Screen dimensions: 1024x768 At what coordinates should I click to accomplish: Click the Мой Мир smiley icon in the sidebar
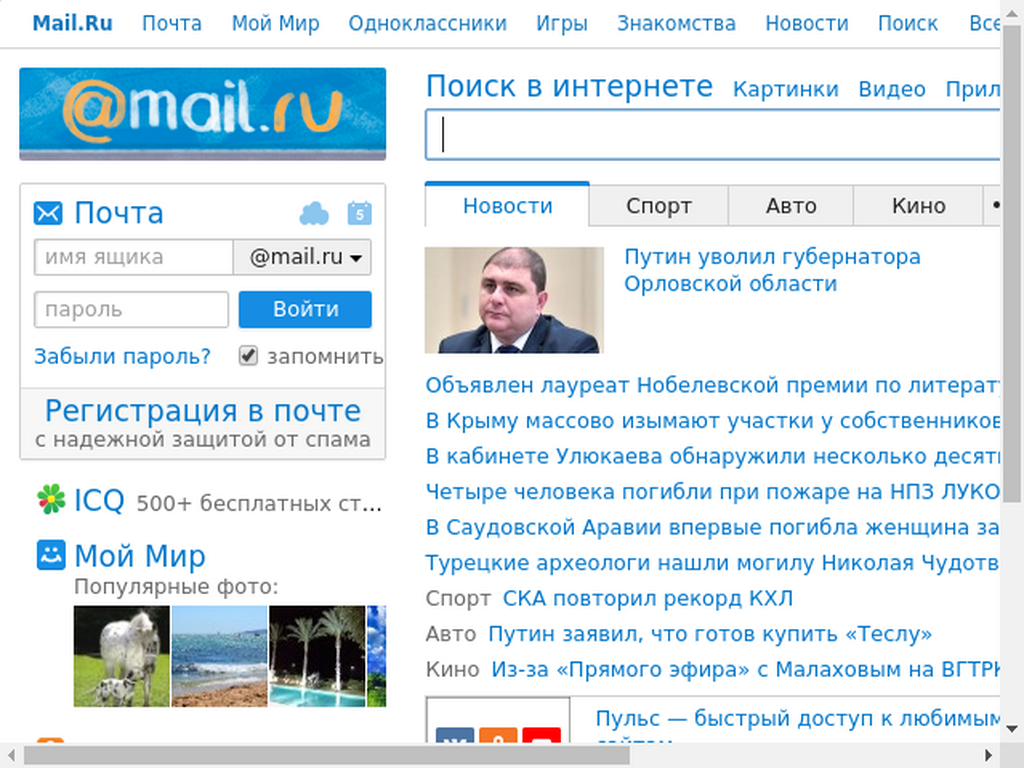click(51, 555)
